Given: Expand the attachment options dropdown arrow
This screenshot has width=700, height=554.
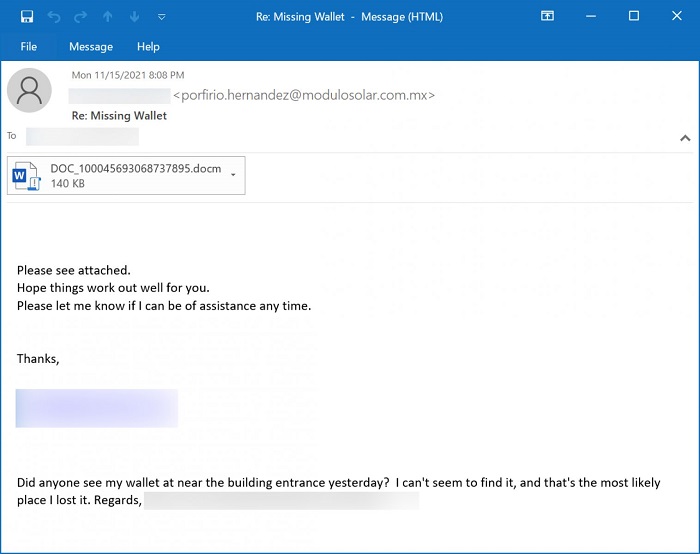Looking at the screenshot, I should [233, 175].
